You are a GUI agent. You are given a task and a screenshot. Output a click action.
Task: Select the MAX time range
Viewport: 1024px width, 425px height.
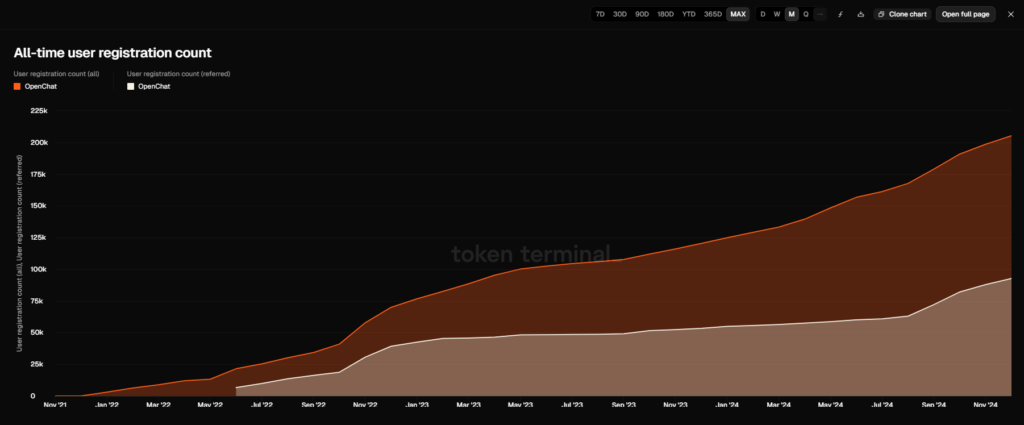click(738, 14)
